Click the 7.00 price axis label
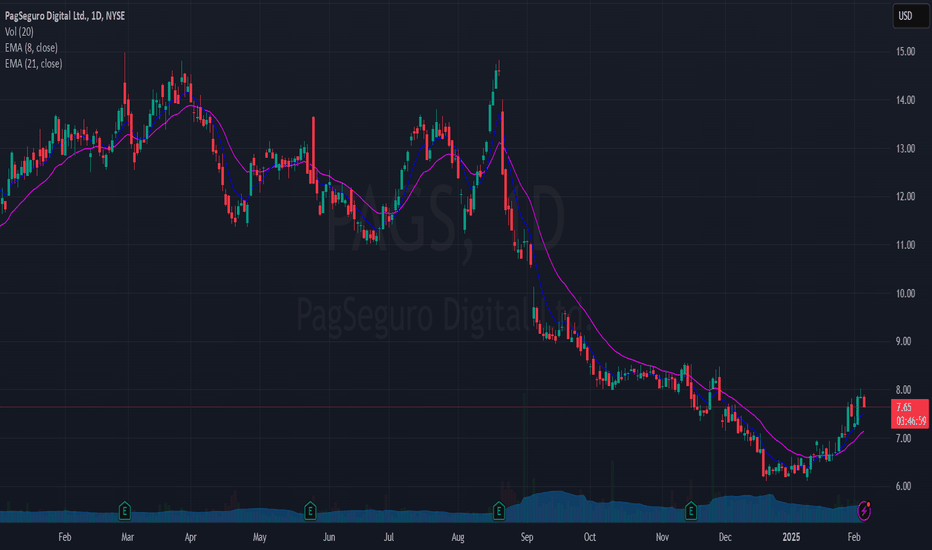 [903, 438]
